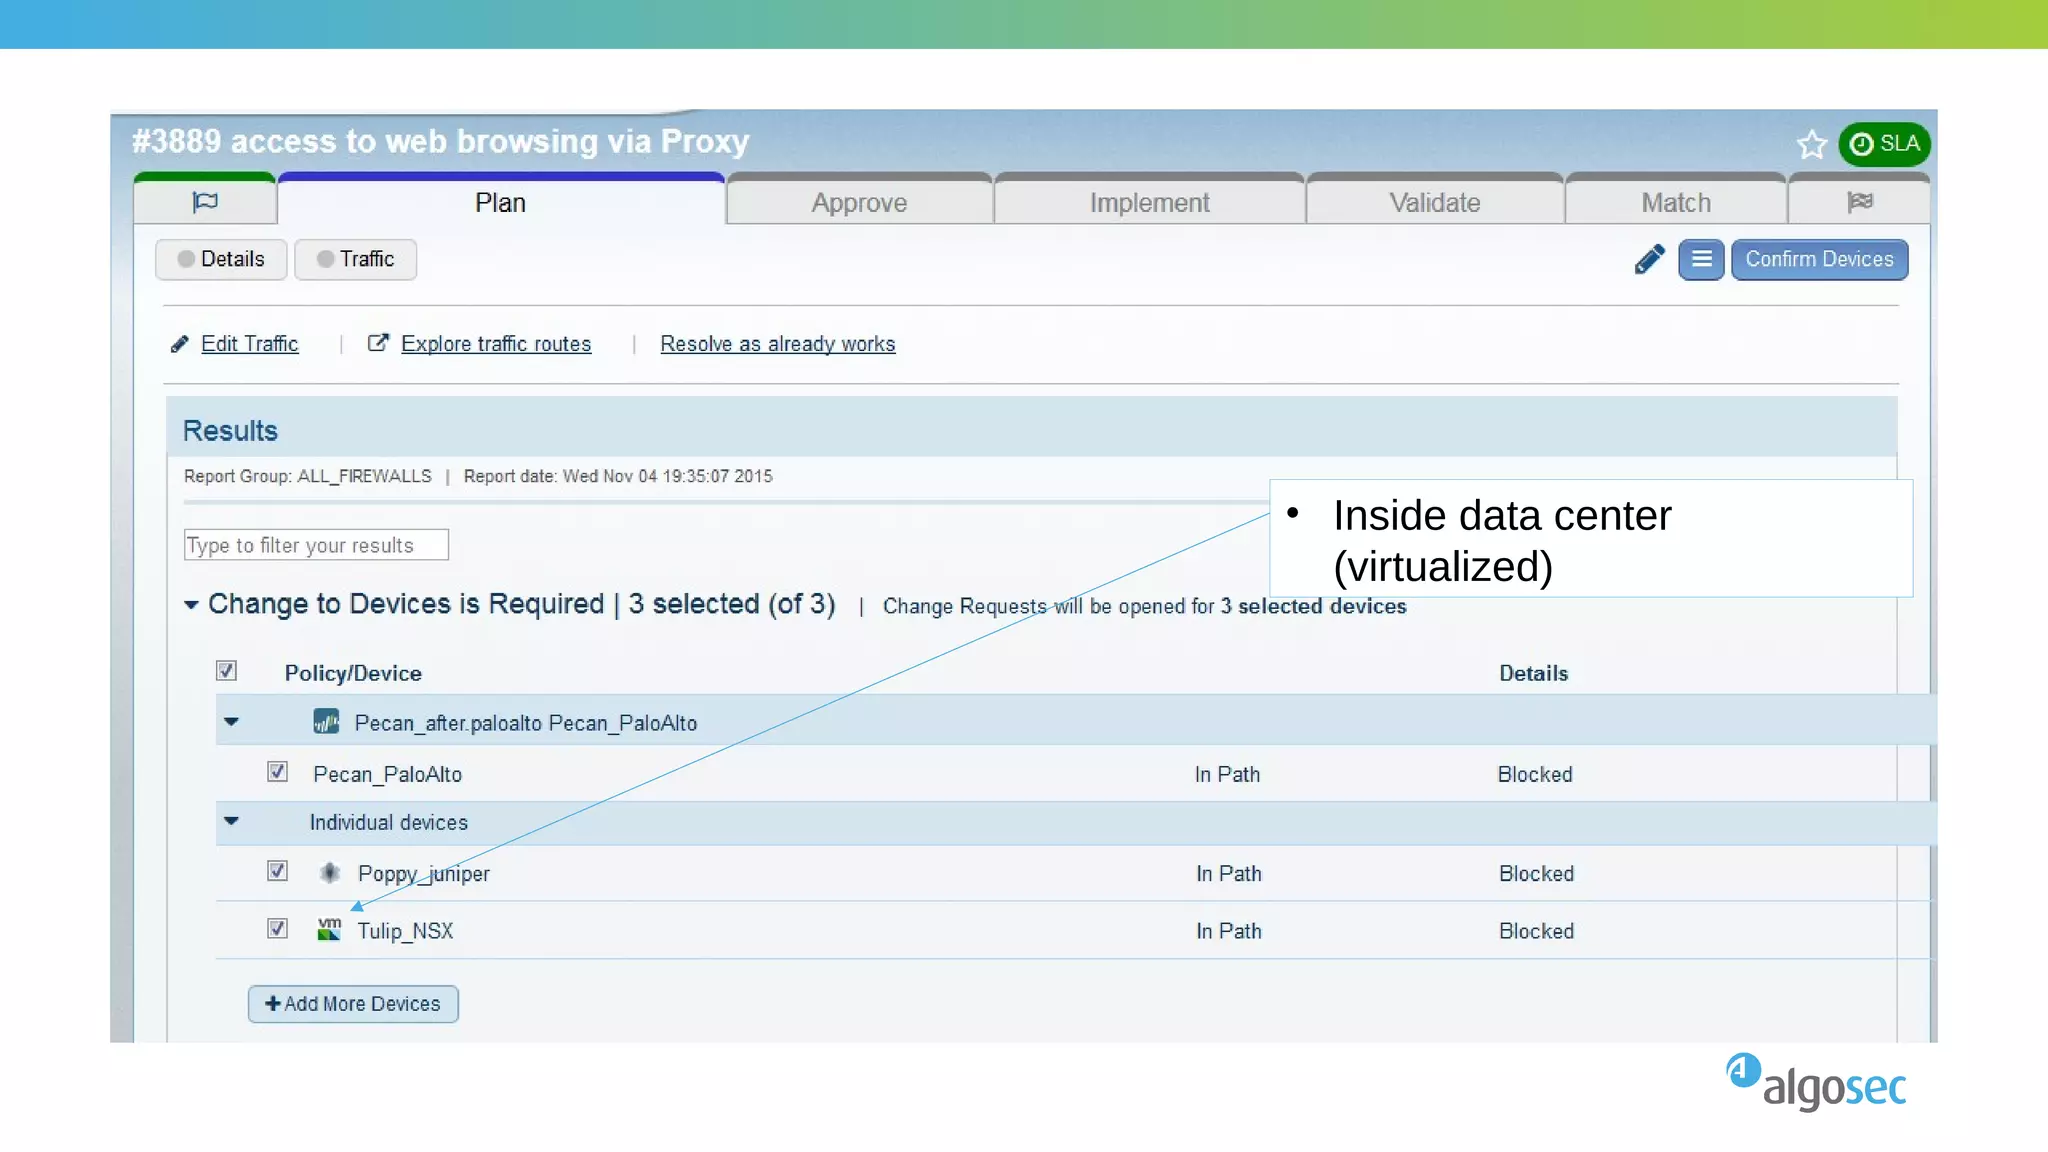Image resolution: width=2048 pixels, height=1152 pixels.
Task: Open Explore traffic routes link
Action: point(496,344)
